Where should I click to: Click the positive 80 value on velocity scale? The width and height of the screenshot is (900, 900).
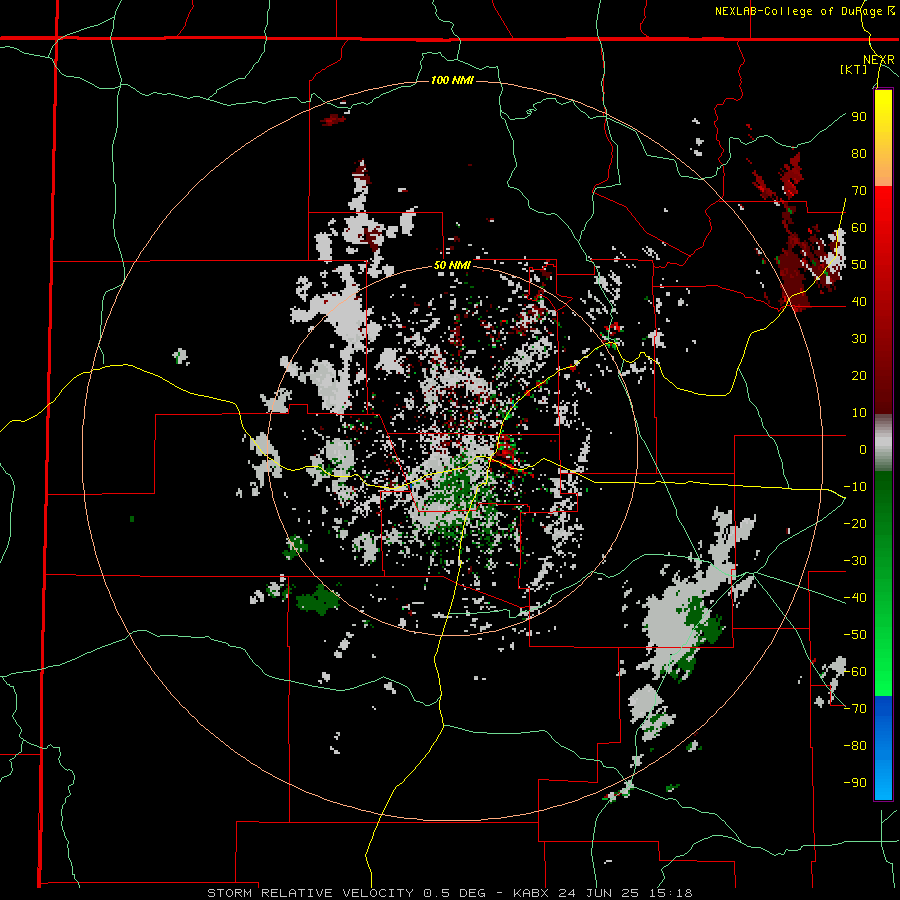(x=859, y=153)
